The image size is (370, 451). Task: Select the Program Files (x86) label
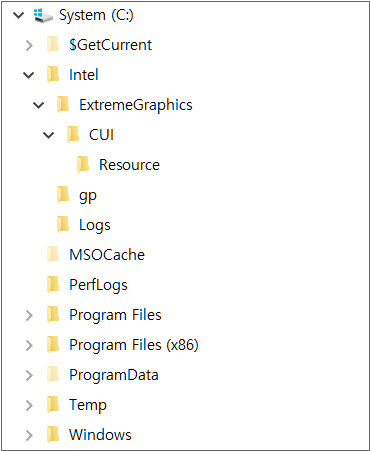134,345
